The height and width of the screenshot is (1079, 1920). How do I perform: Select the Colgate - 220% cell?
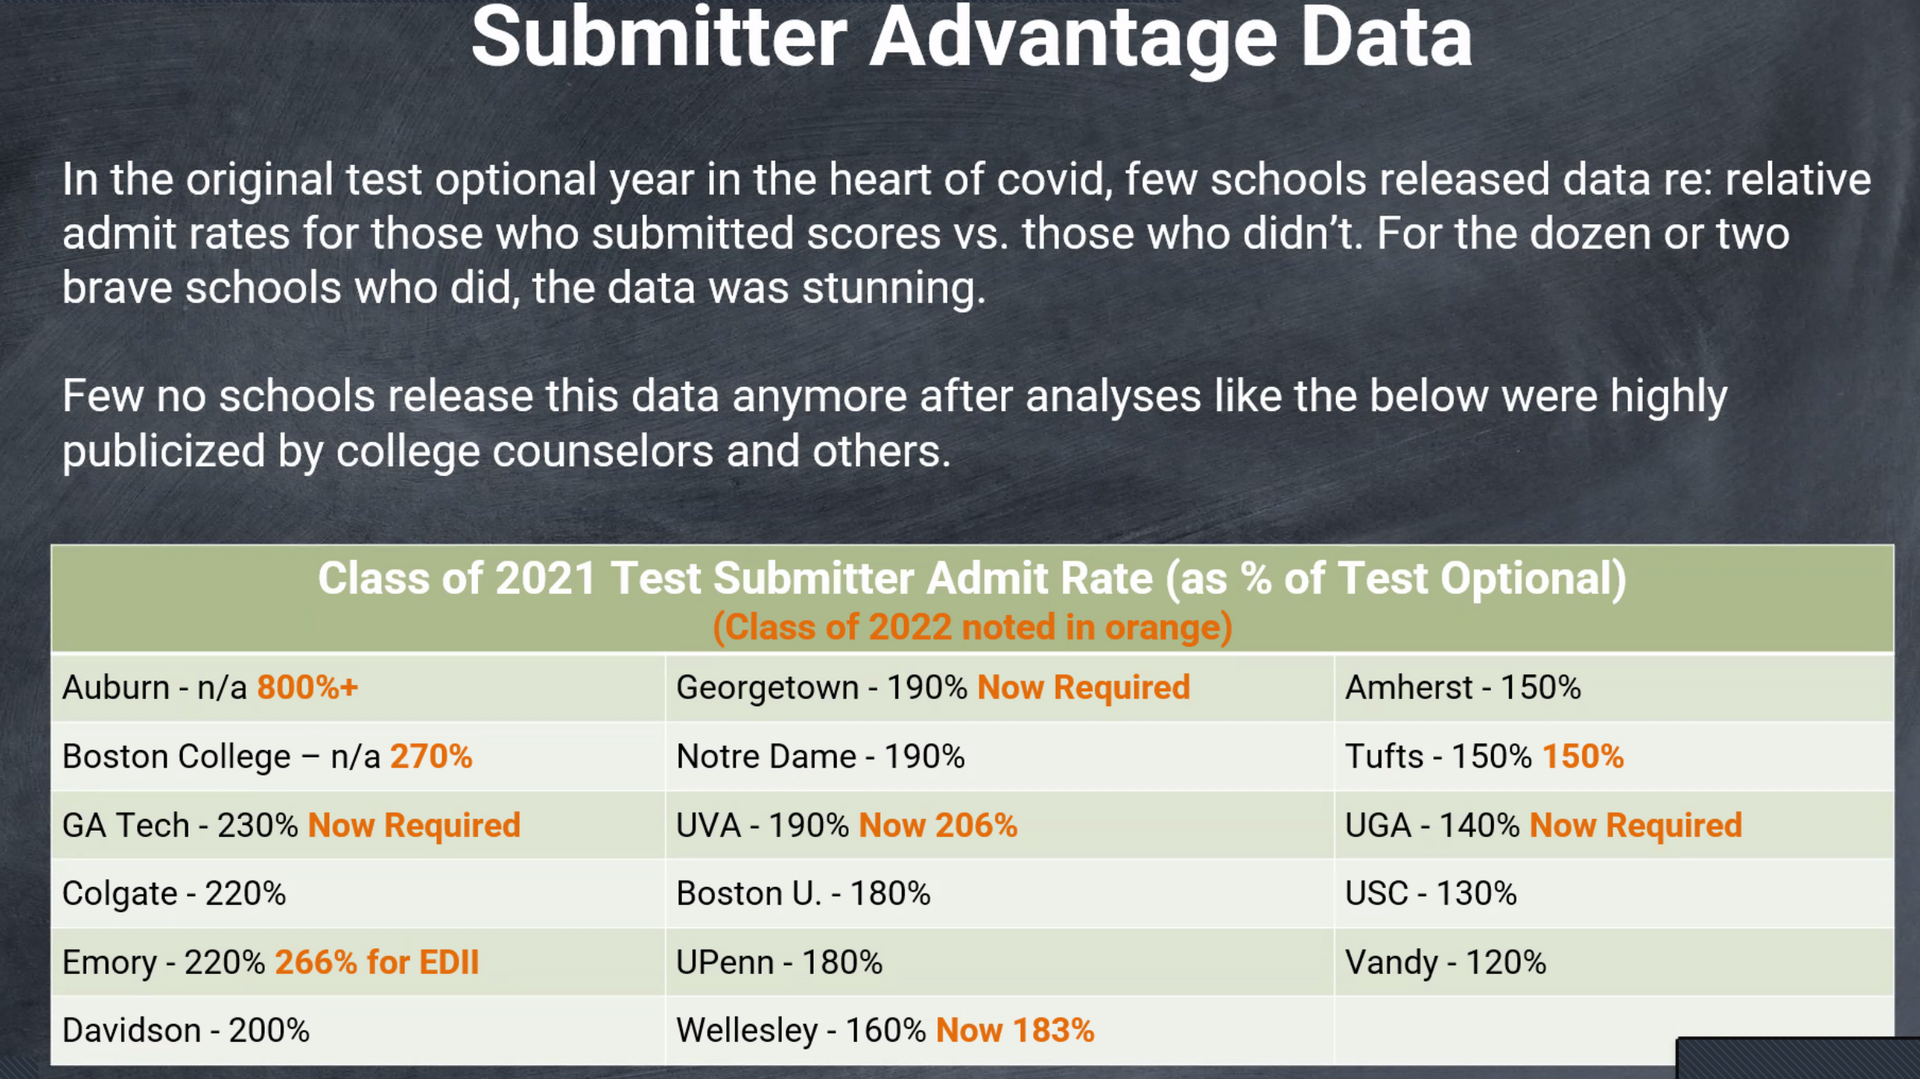pos(174,894)
